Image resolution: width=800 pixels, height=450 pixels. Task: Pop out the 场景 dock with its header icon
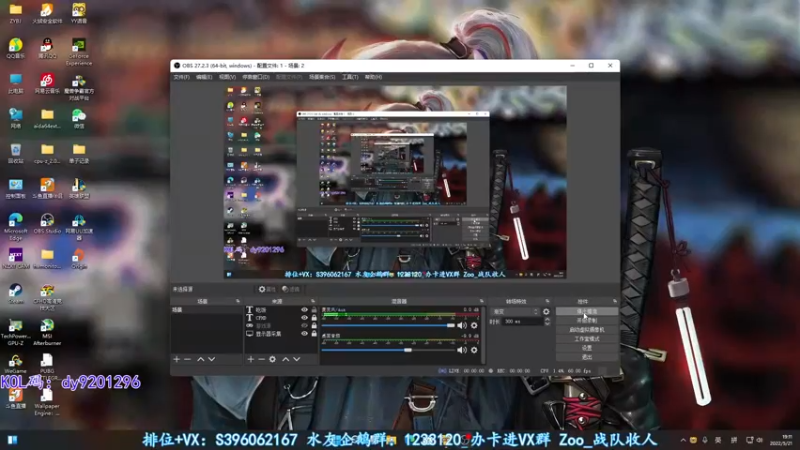point(238,302)
